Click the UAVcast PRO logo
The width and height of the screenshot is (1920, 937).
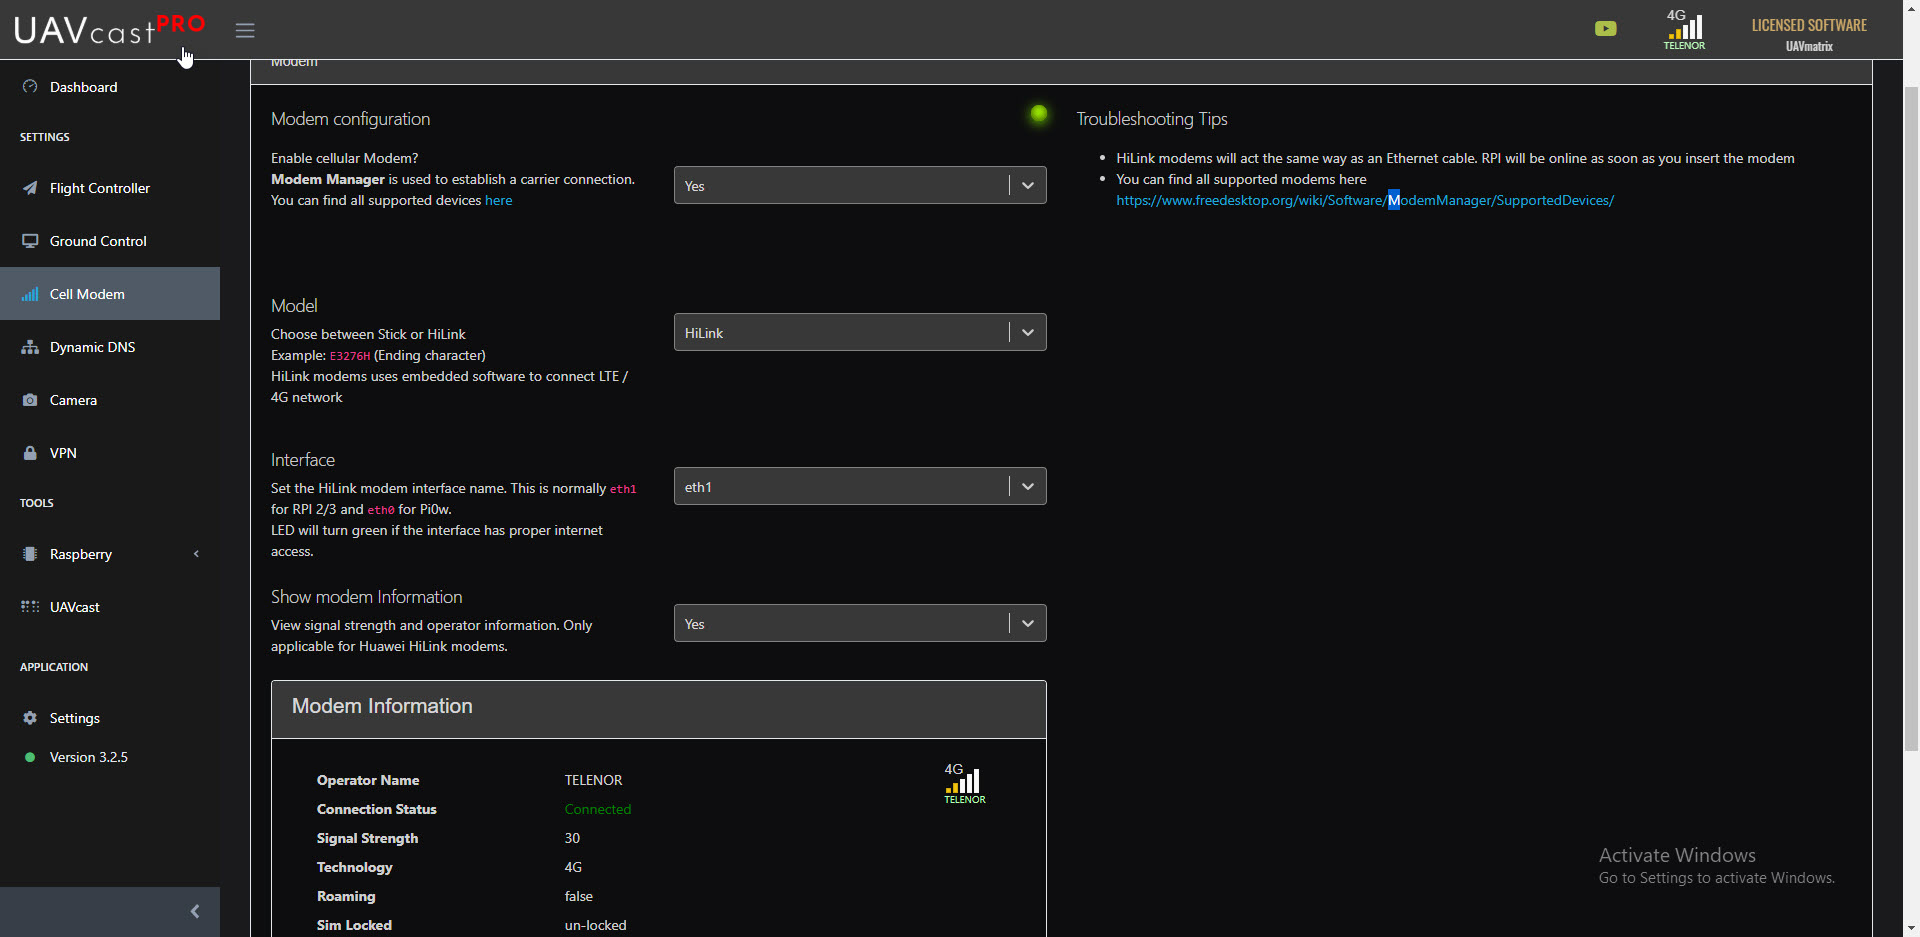(x=110, y=29)
